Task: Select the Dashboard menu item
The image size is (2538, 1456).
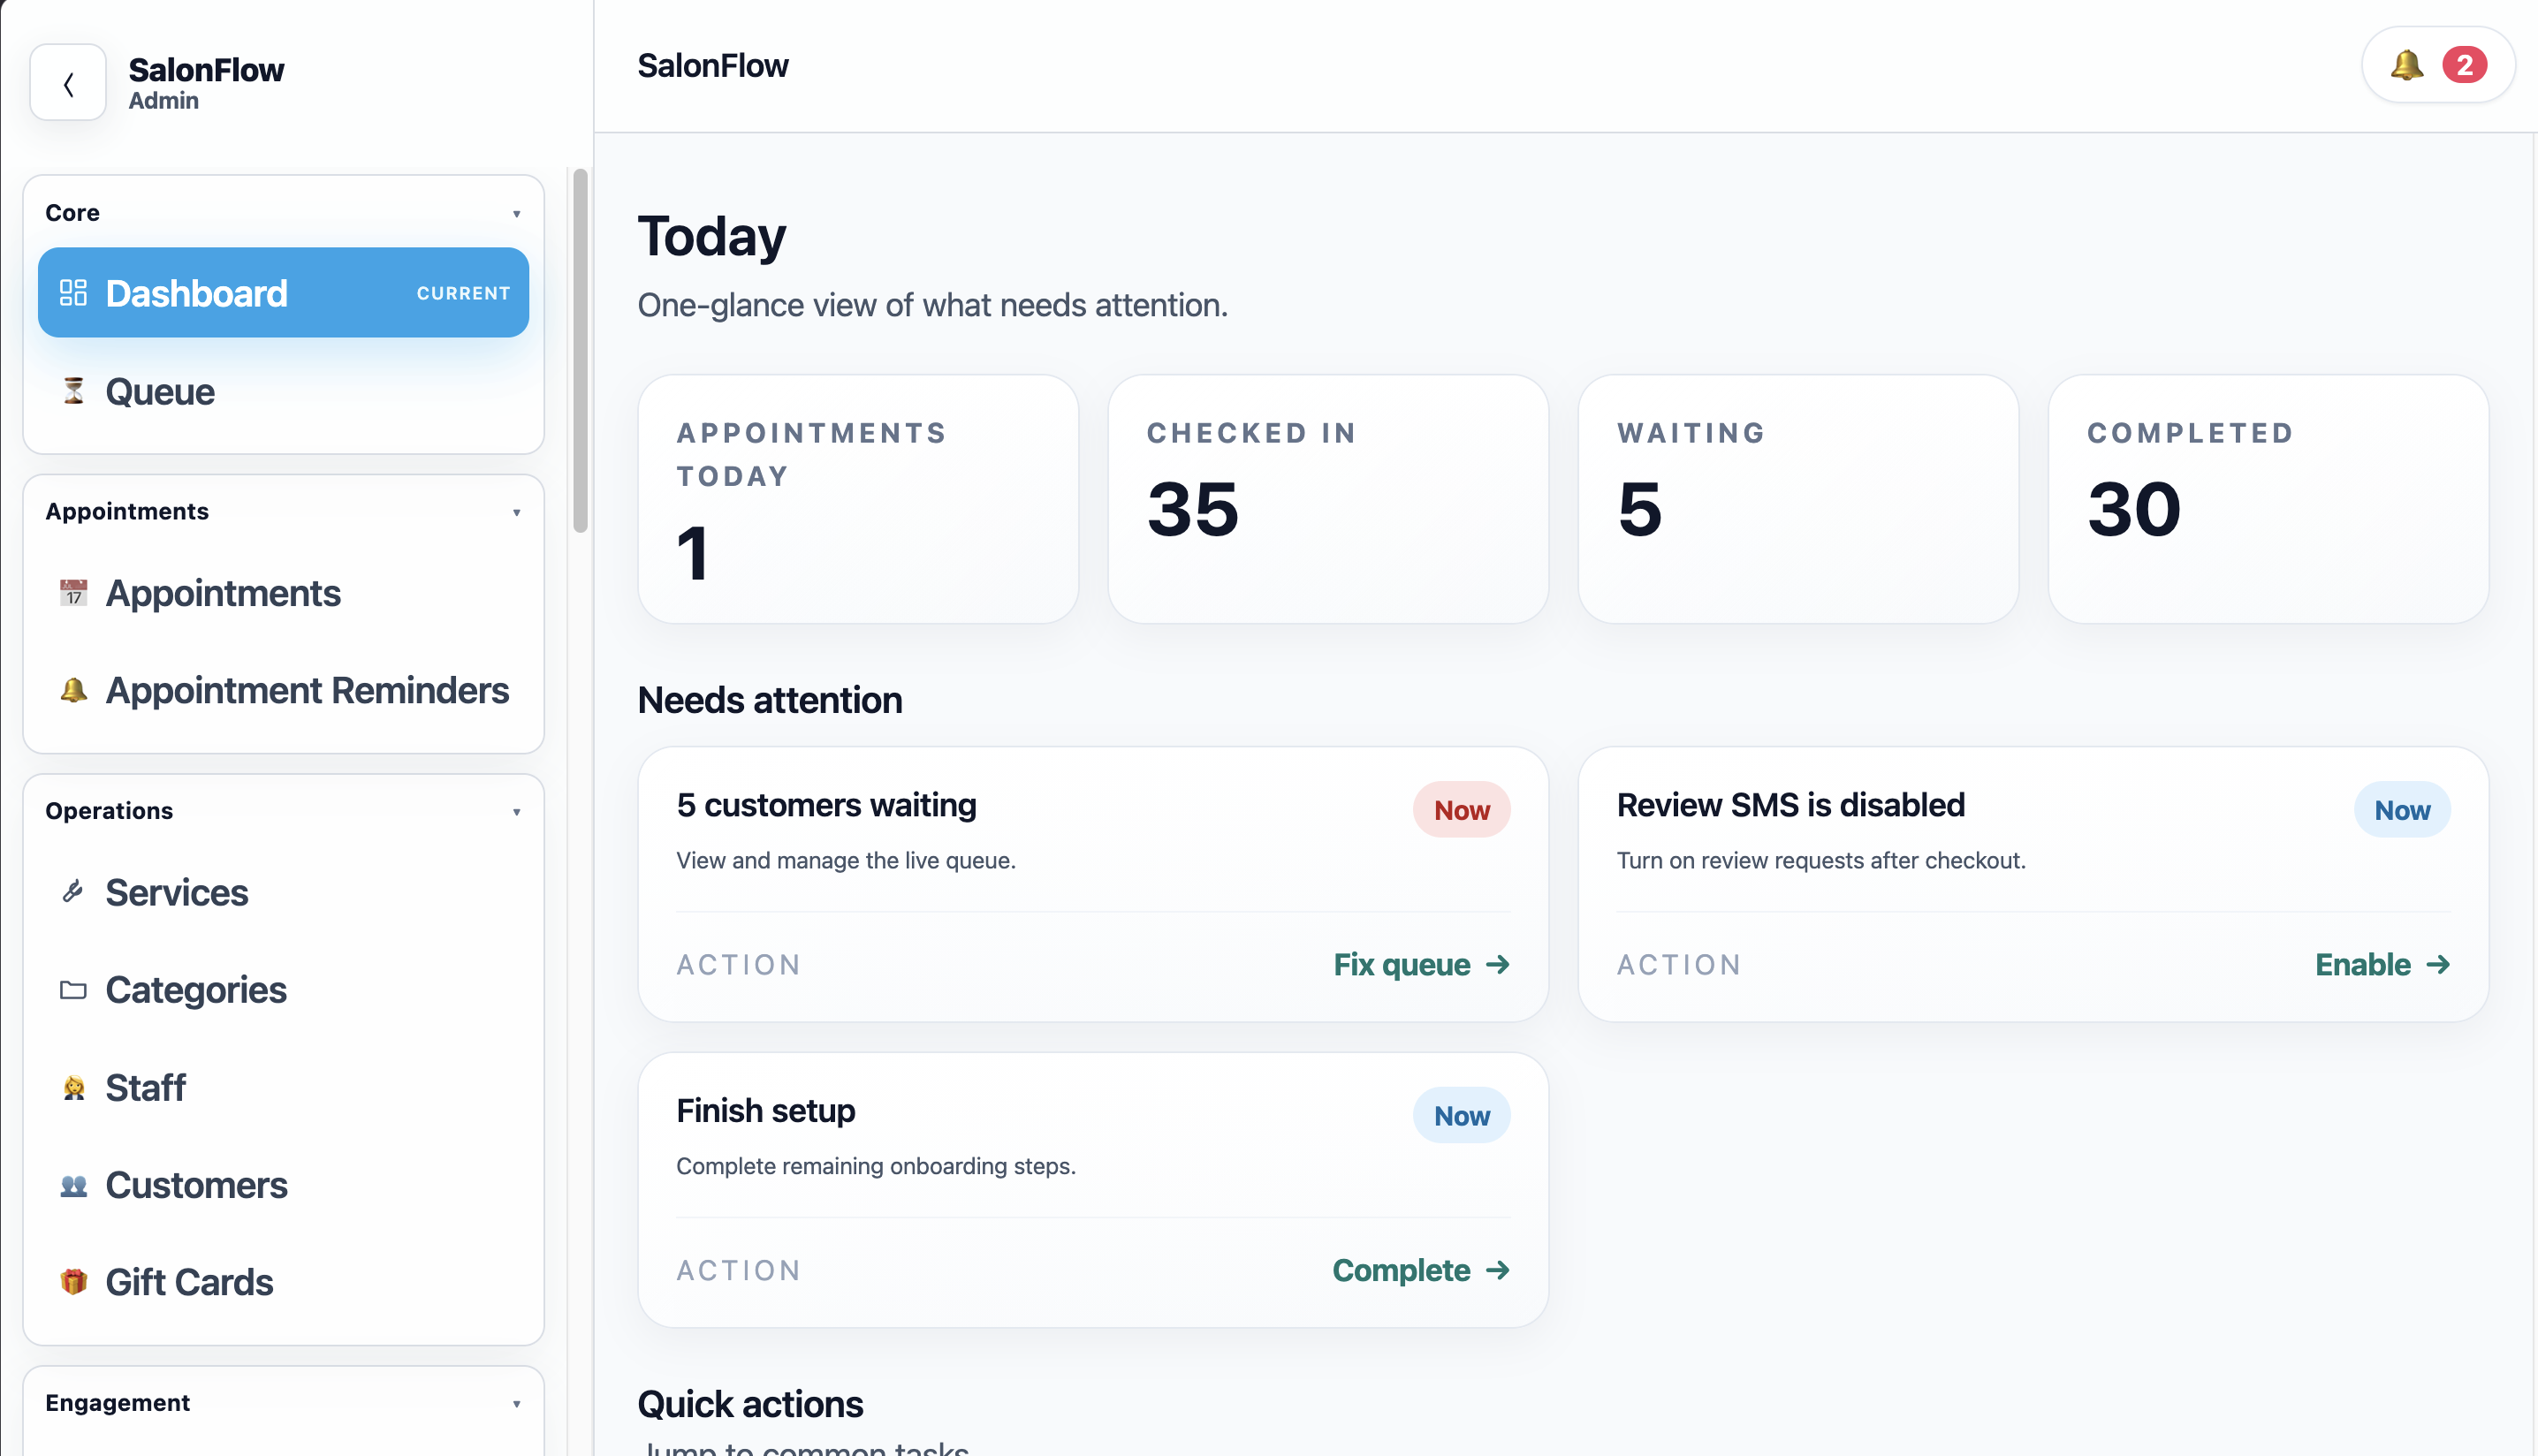Action: pyautogui.click(x=283, y=293)
